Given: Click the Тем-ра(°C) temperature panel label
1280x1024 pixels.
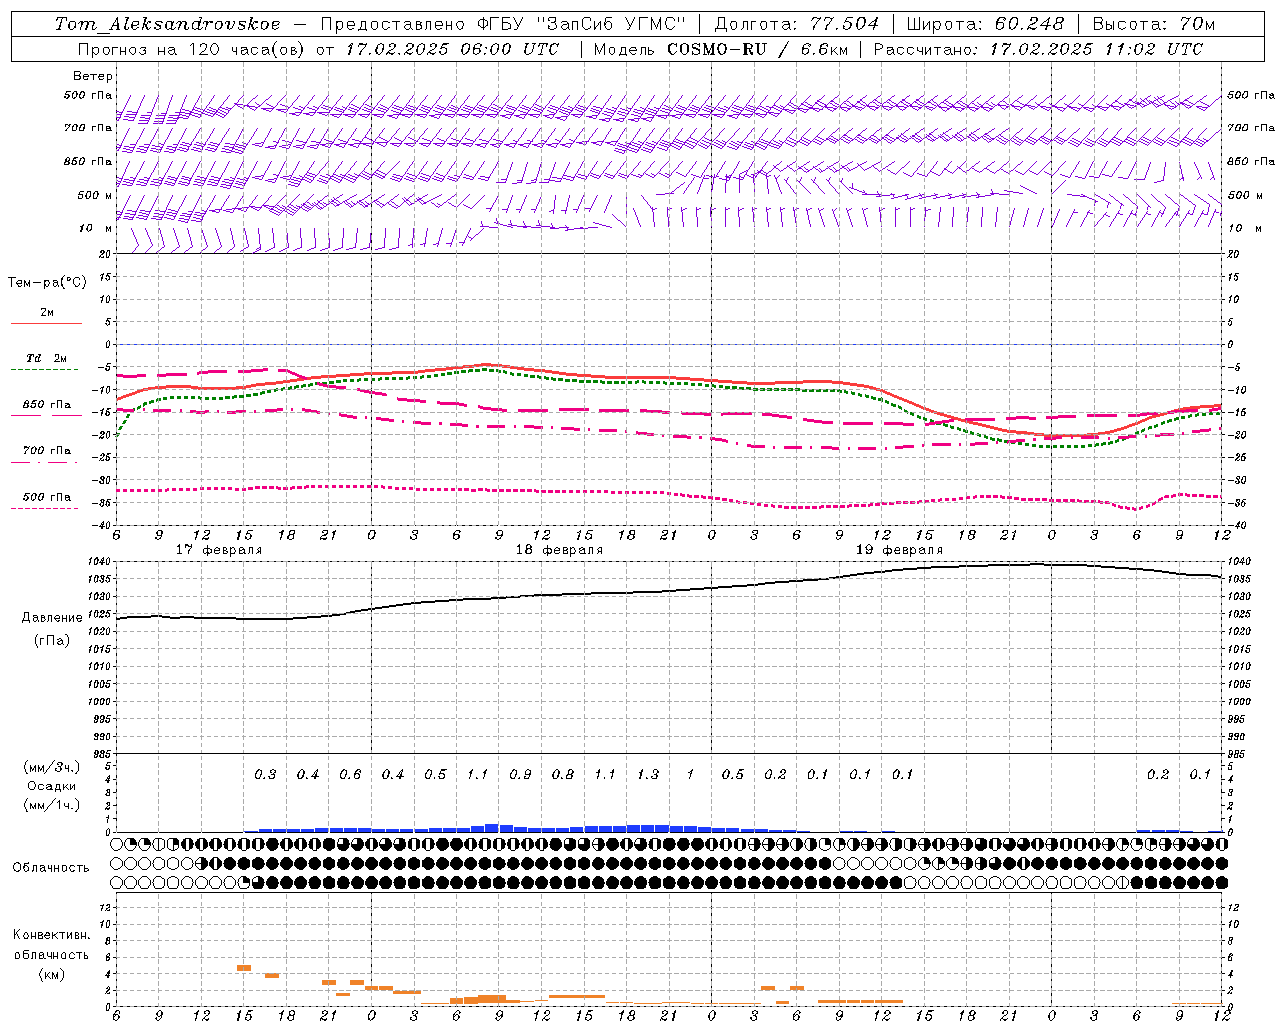Looking at the screenshot, I should click(x=47, y=283).
